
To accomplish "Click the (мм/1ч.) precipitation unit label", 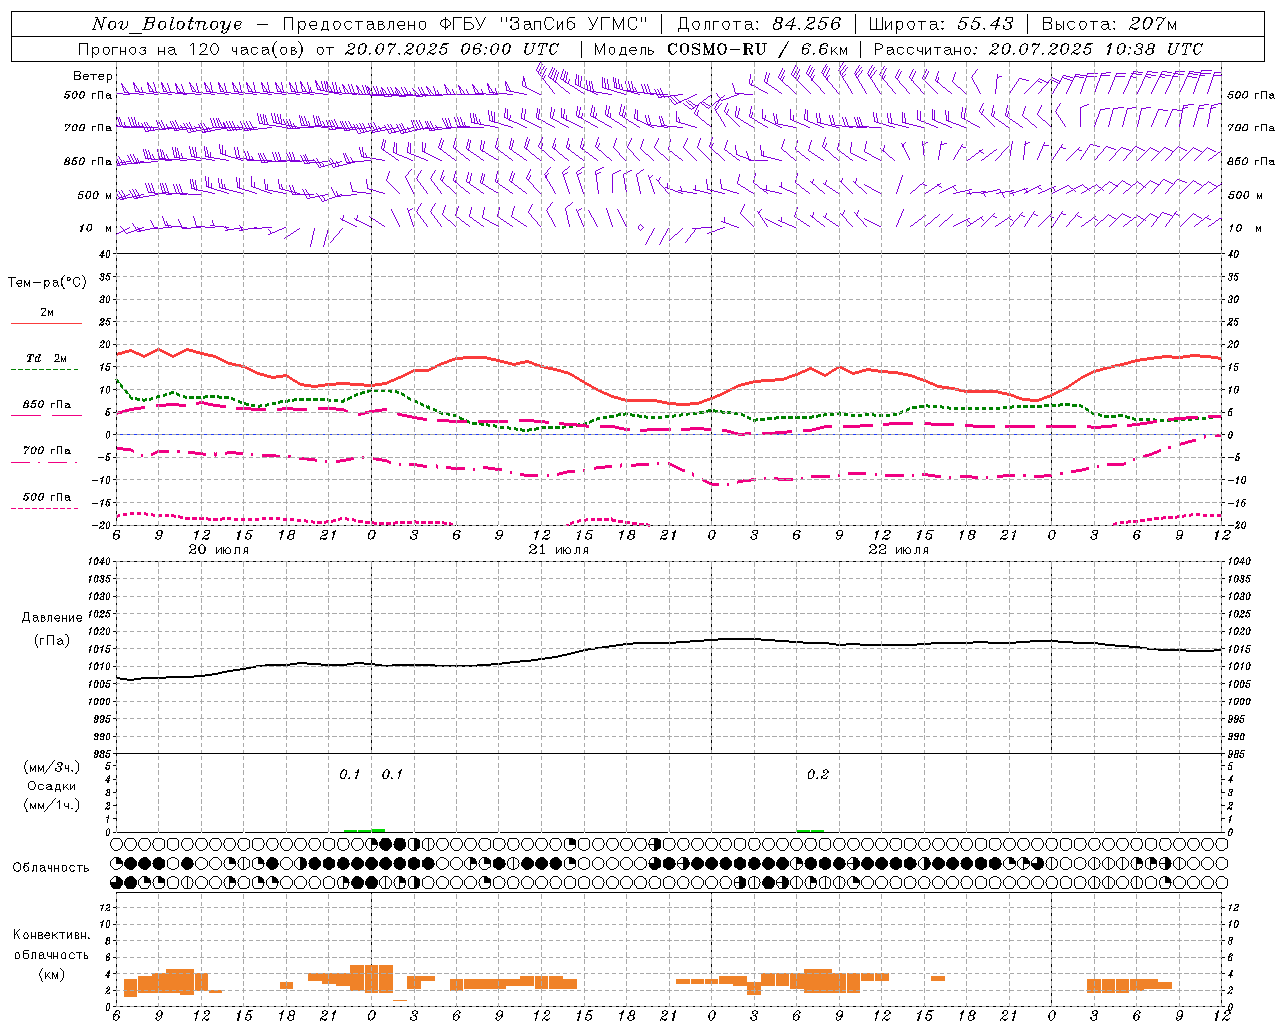I will [52, 805].
